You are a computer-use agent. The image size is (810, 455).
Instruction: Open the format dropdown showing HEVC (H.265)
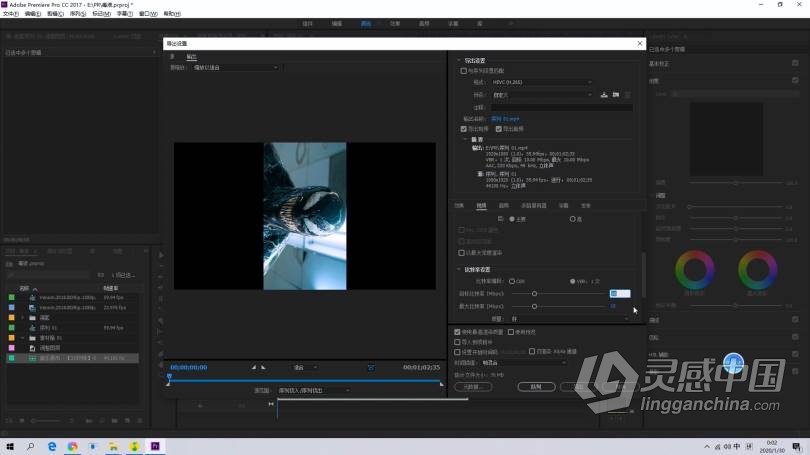541,82
